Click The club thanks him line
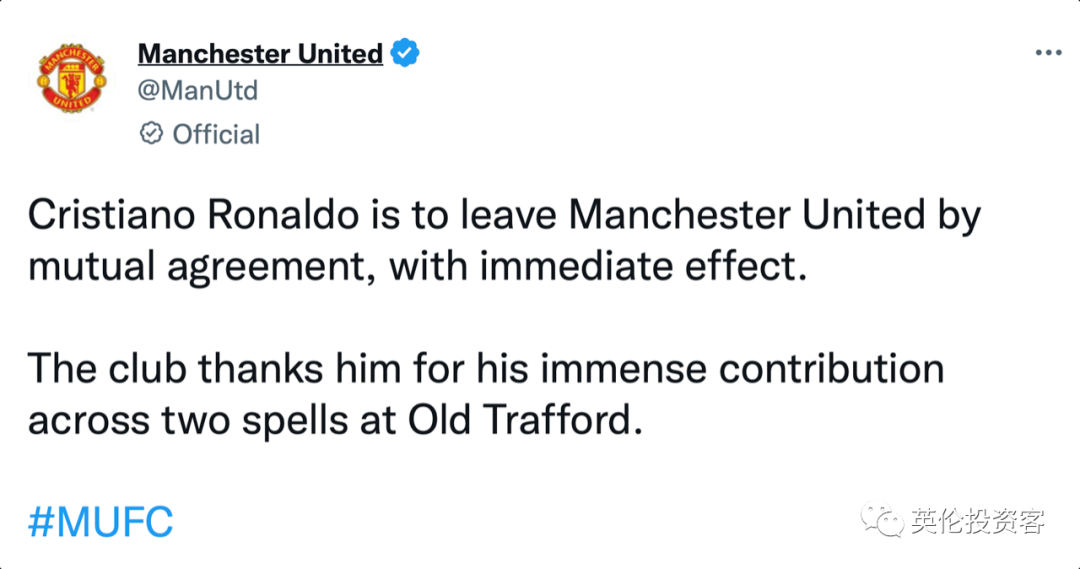The height and width of the screenshot is (569, 1080). click(486, 369)
